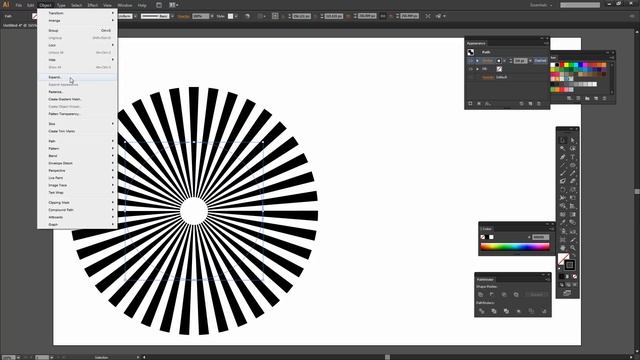
Task: Set the None button in Tools panel
Action: click(575, 276)
